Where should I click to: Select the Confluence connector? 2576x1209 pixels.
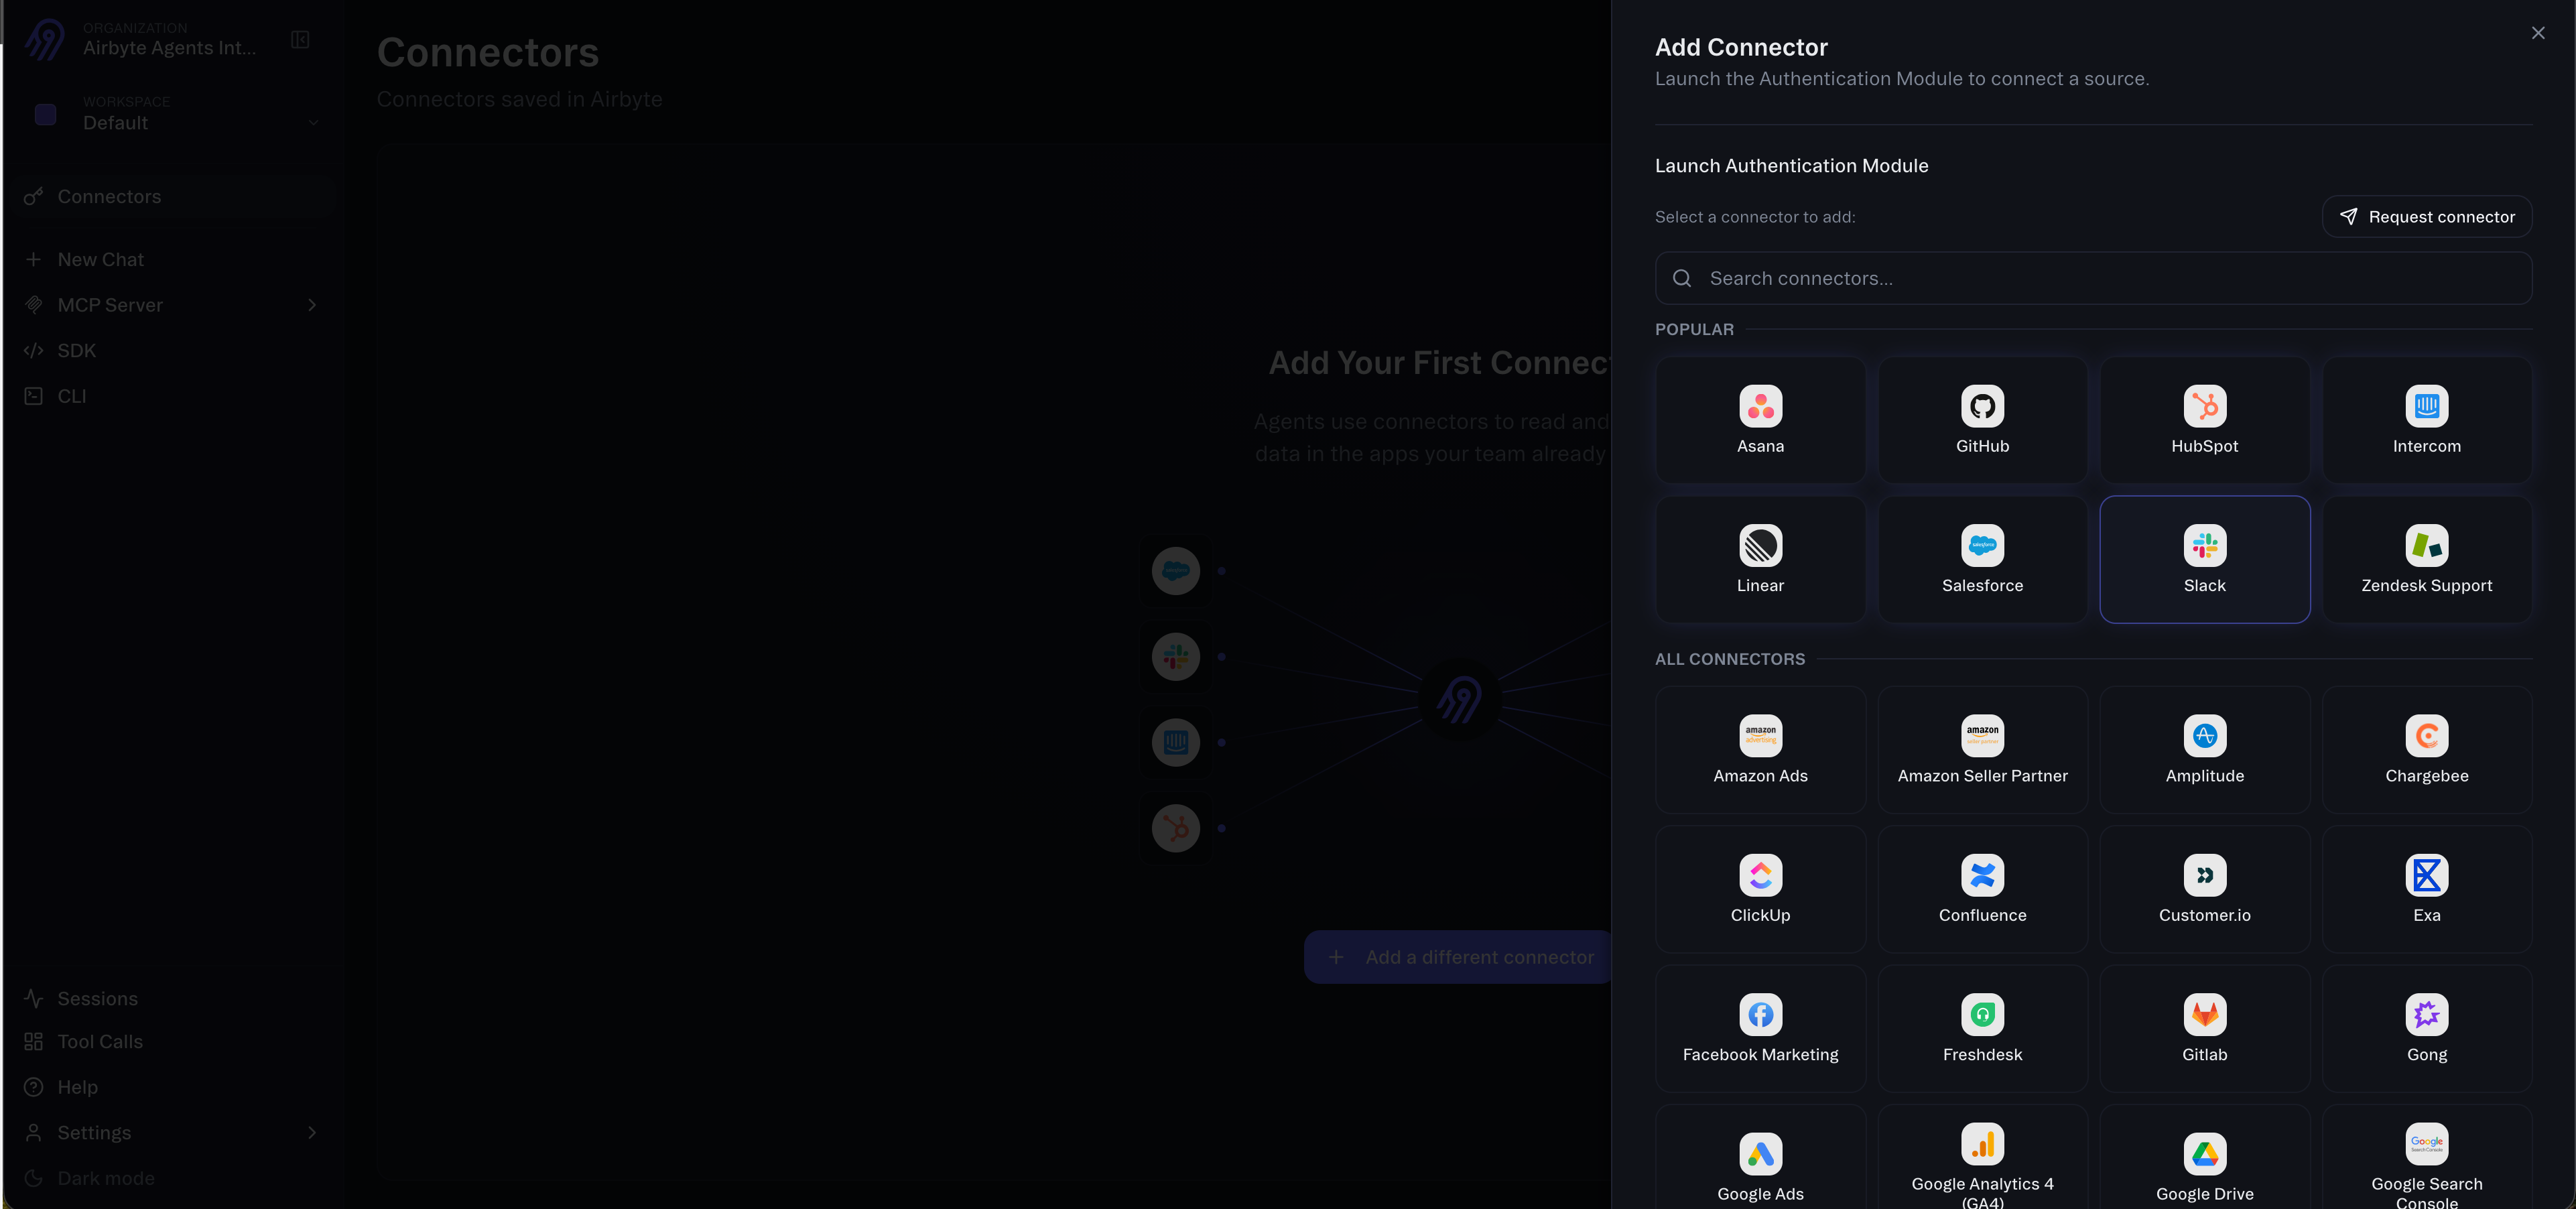(1982, 889)
